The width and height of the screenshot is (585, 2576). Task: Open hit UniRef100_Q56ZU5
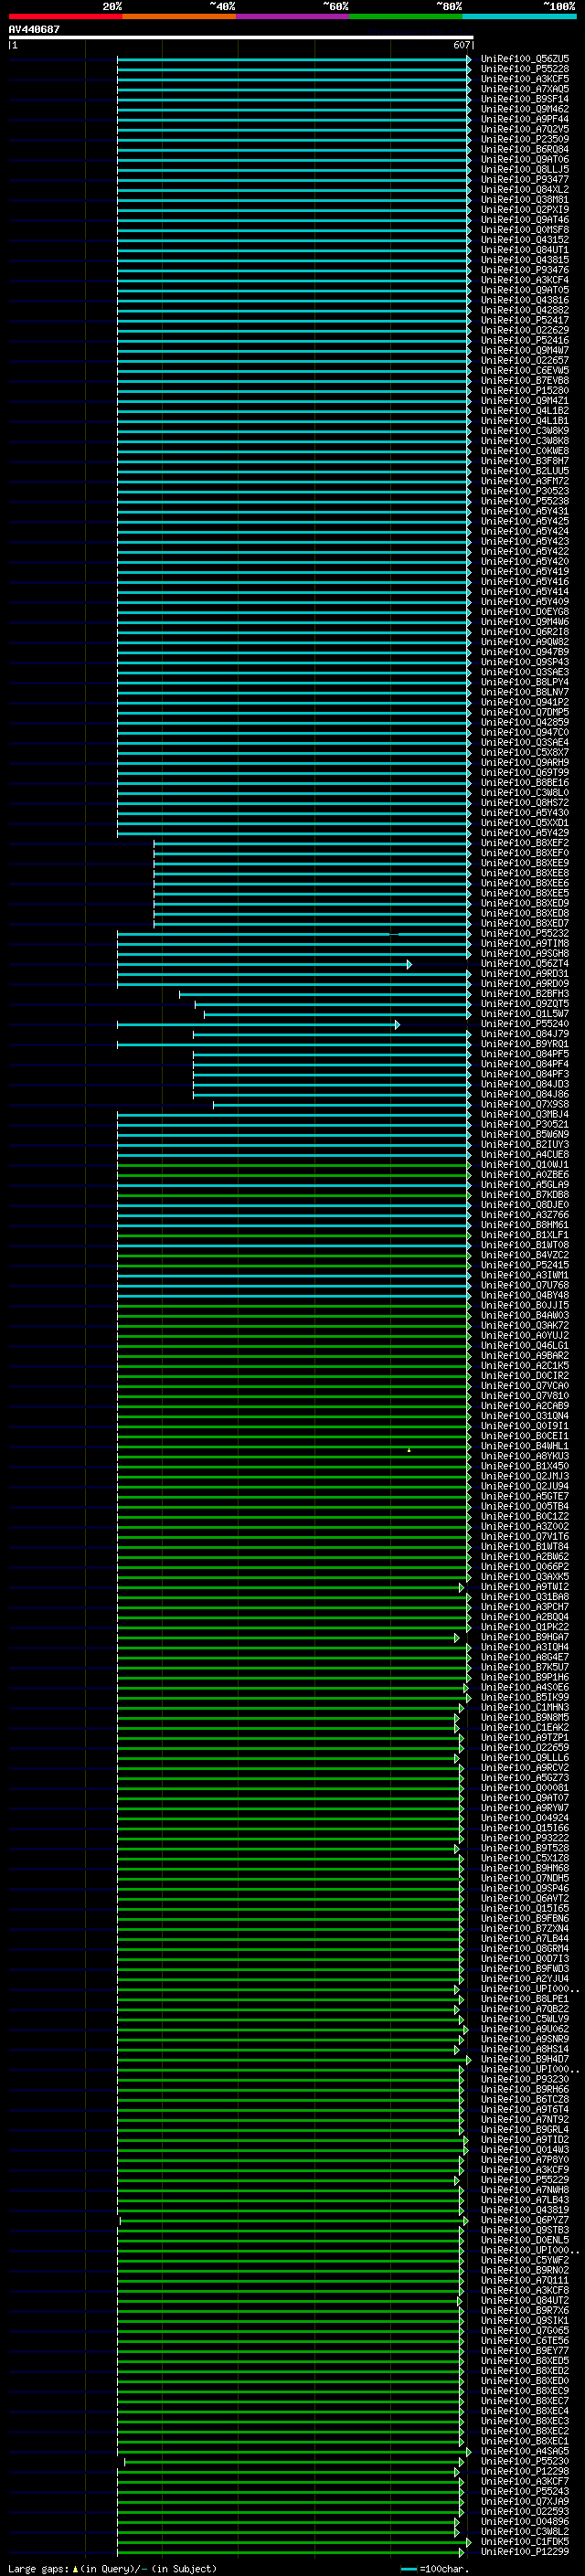pos(525,59)
